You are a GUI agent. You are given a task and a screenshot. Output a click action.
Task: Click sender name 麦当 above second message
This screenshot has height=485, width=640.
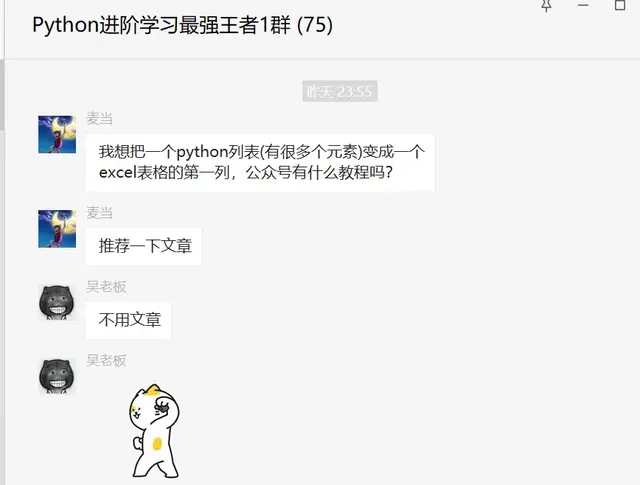(x=99, y=213)
